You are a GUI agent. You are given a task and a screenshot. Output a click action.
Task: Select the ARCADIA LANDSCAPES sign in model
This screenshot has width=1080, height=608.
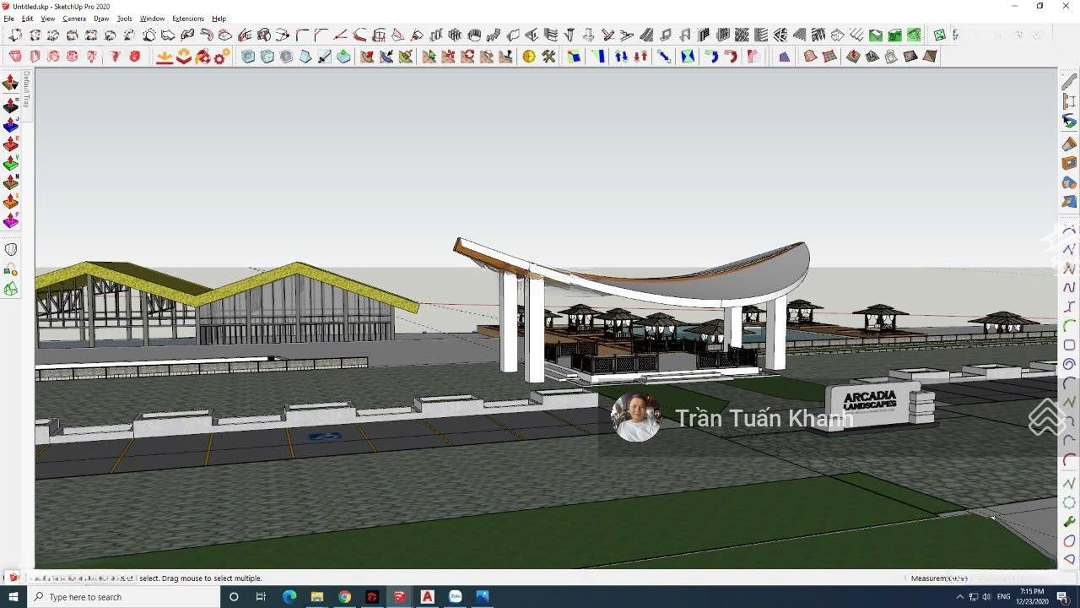[872, 399]
